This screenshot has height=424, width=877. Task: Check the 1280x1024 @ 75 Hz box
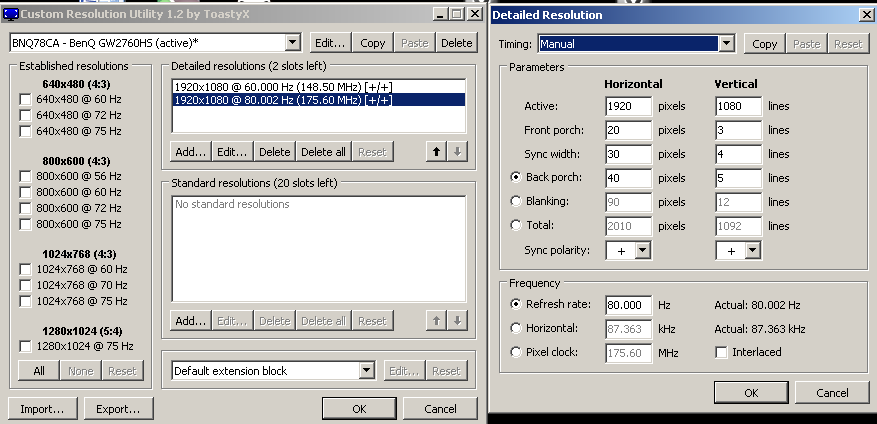[25, 346]
